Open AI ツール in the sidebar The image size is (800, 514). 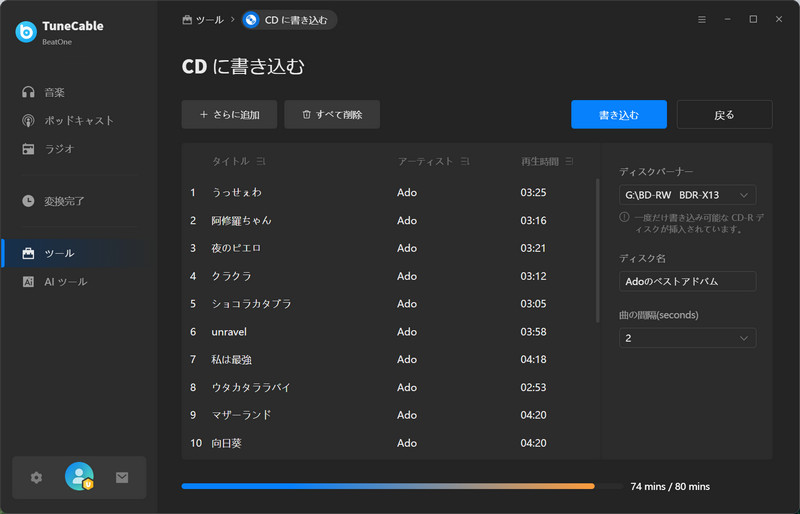tap(55, 282)
